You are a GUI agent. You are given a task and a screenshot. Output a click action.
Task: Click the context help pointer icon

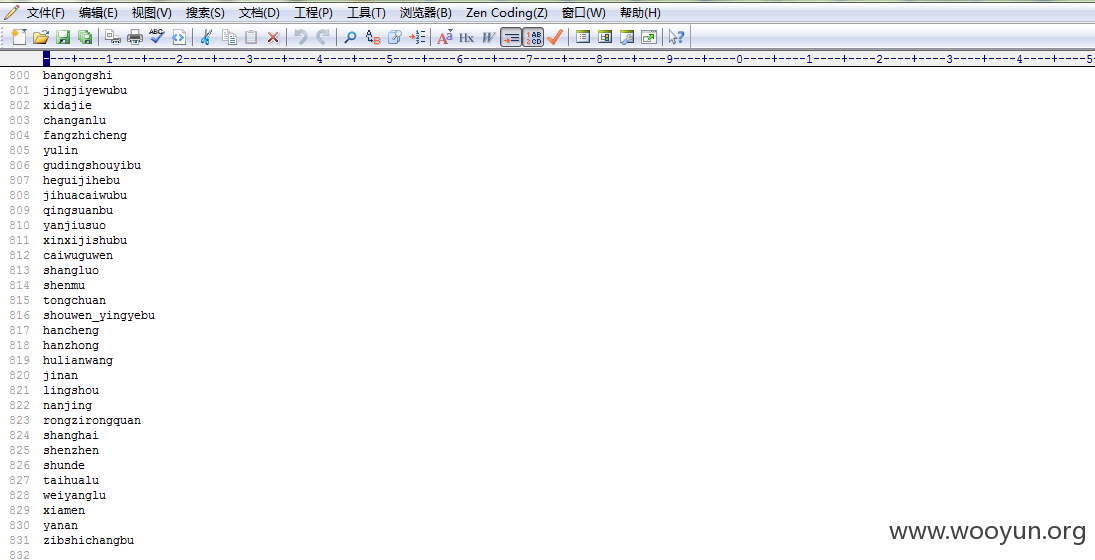[676, 37]
